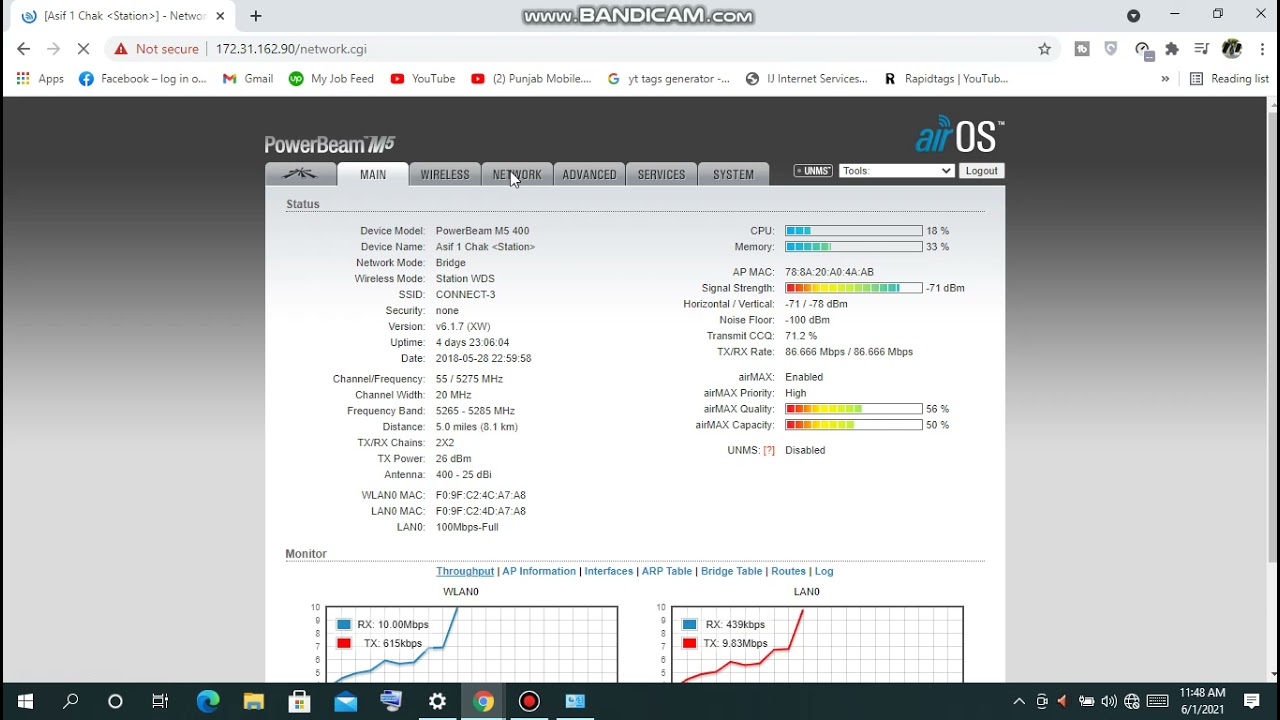Image resolution: width=1280 pixels, height=720 pixels.
Task: Open the SERVICES tab
Action: point(661,174)
